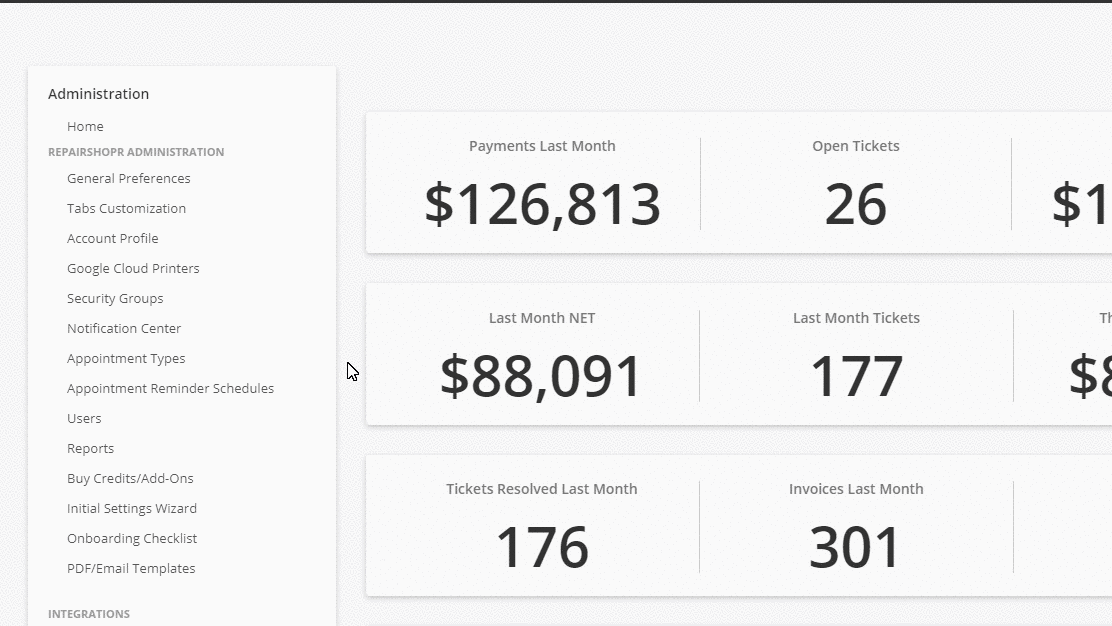Open Reports from admin sidebar
Image resolution: width=1112 pixels, height=626 pixels.
coord(90,448)
